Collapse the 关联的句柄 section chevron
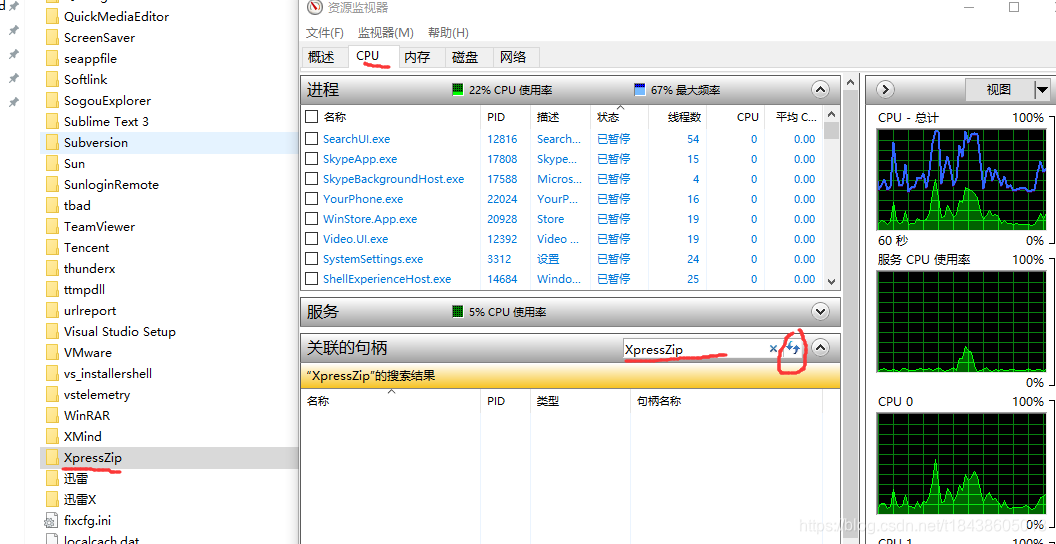The height and width of the screenshot is (544, 1056). 820,348
